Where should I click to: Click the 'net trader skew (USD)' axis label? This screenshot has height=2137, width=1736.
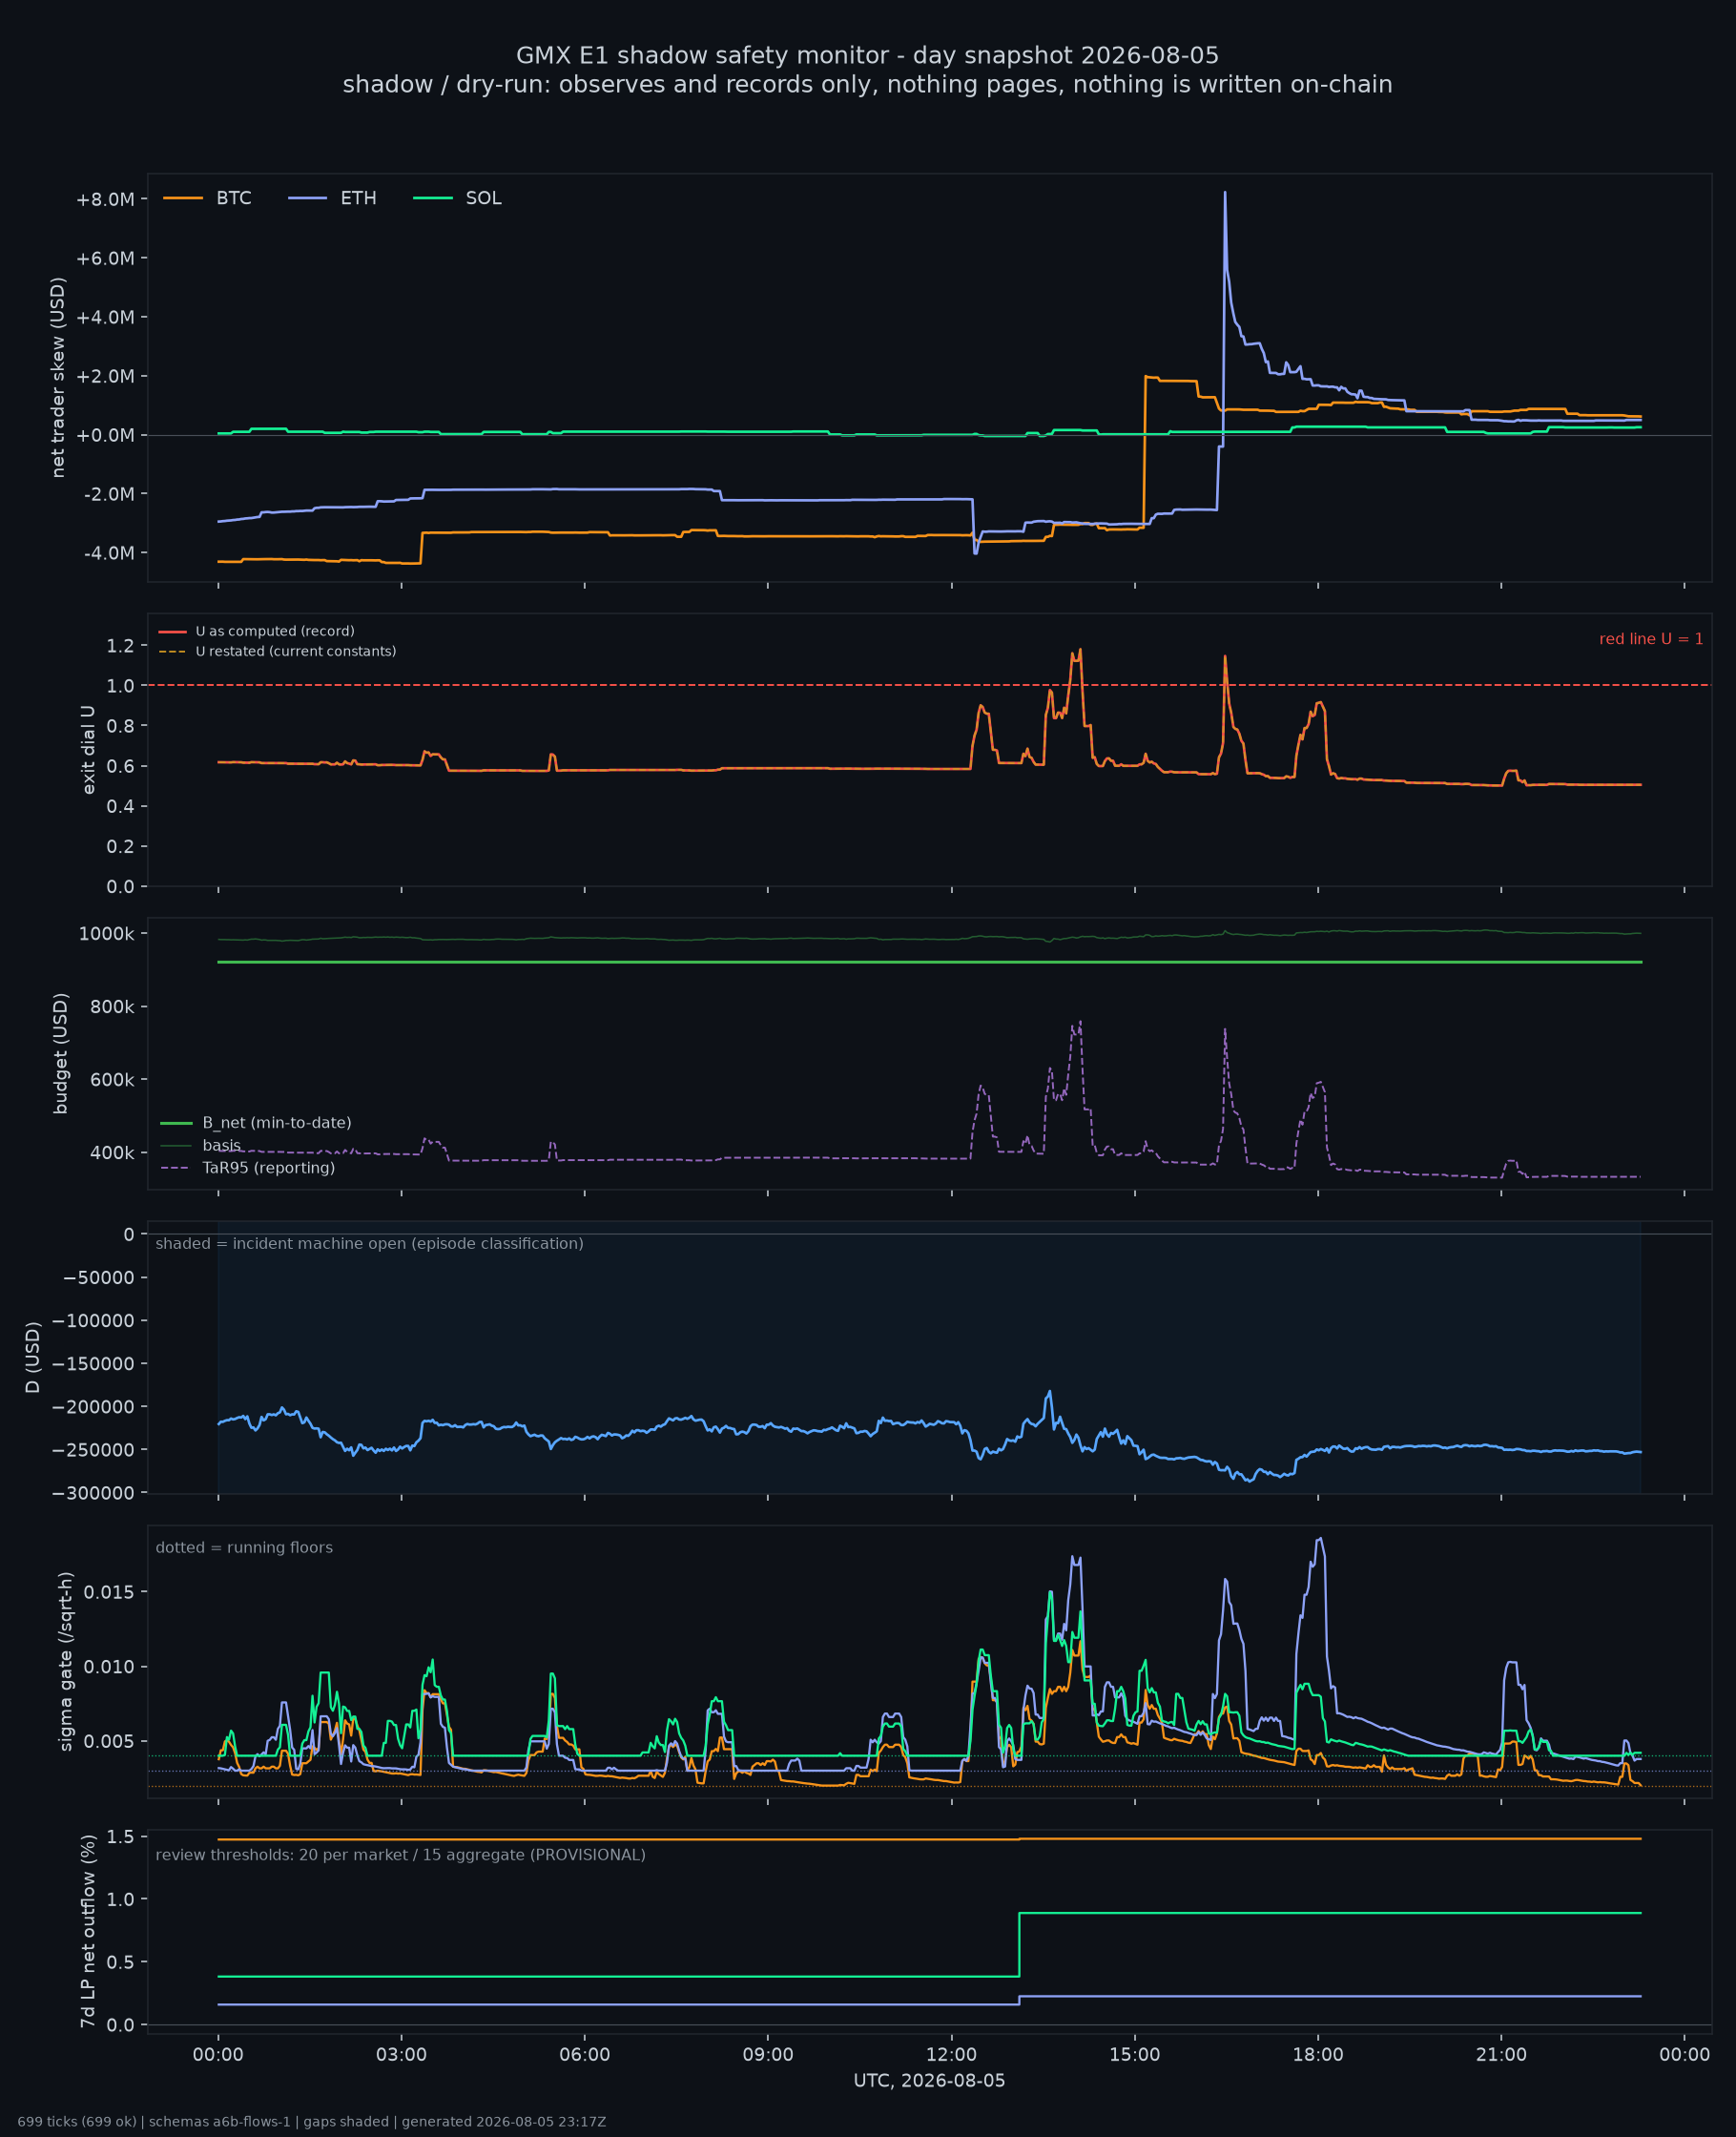(x=58, y=377)
